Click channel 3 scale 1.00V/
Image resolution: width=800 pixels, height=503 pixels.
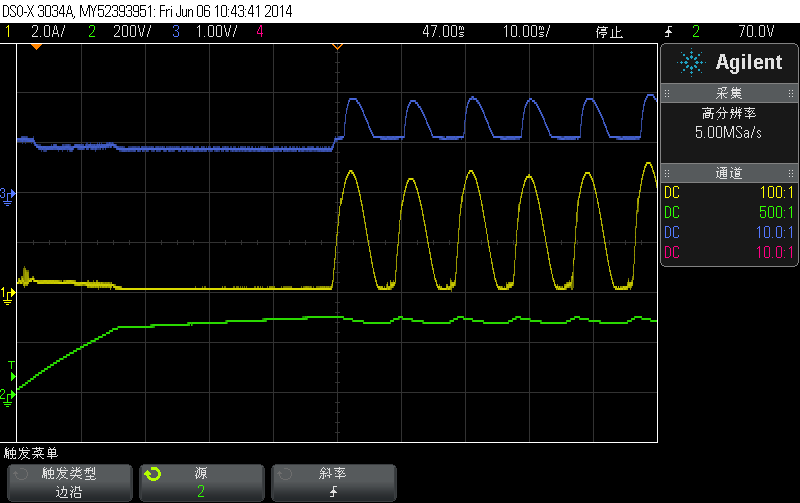tap(216, 32)
